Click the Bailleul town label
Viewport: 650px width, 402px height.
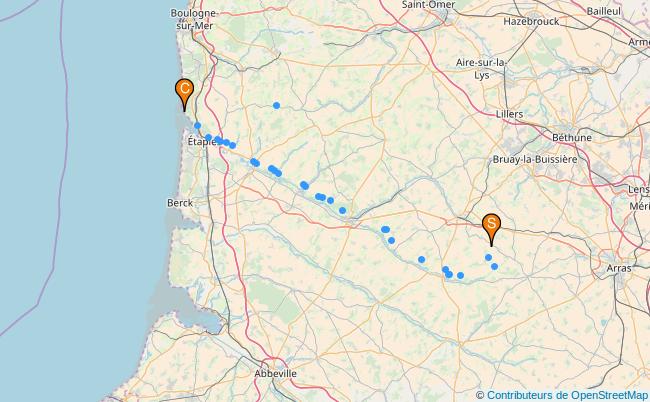tap(604, 12)
